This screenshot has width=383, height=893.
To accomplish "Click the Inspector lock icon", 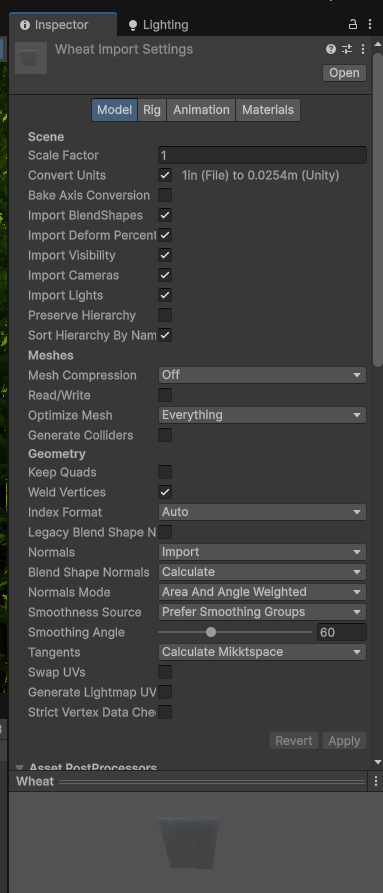I will pyautogui.click(x=353, y=24).
